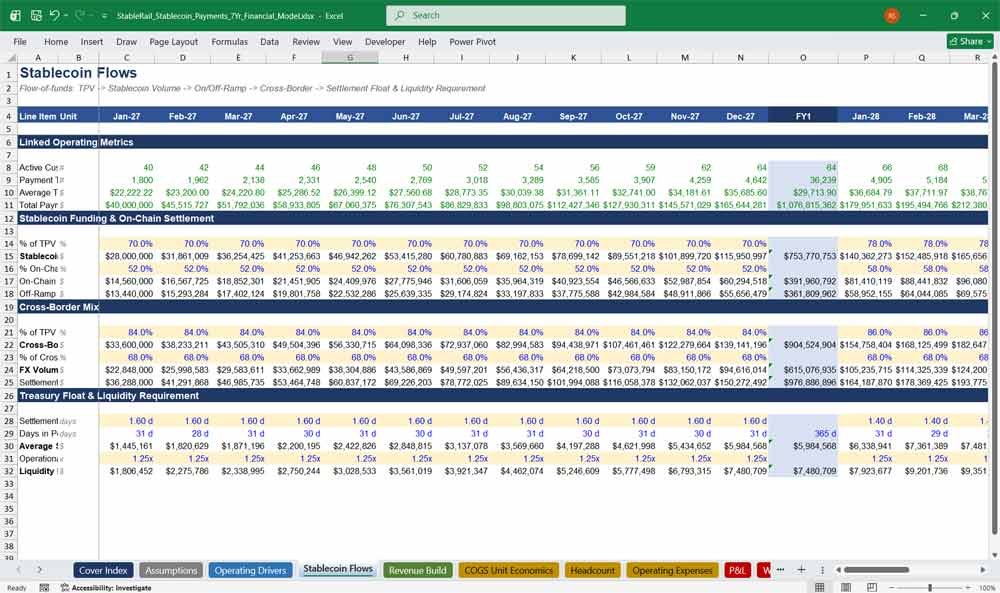The height and width of the screenshot is (593, 1000).
Task: Switch to Page Break Preview icon
Action: coord(872,587)
